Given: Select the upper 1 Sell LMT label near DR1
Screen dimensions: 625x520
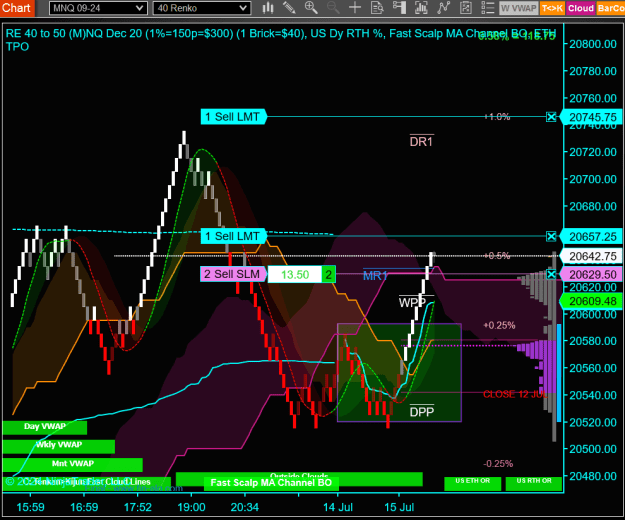Looking at the screenshot, I should coord(232,117).
